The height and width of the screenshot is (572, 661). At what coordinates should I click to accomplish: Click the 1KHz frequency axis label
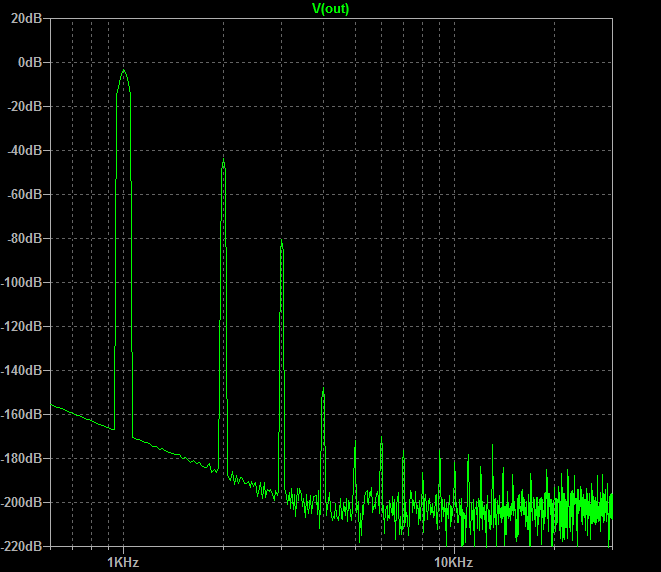click(123, 562)
